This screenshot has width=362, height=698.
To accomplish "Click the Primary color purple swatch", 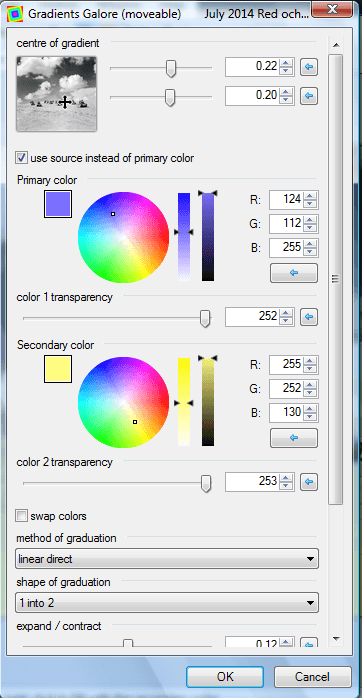I will [x=58, y=204].
